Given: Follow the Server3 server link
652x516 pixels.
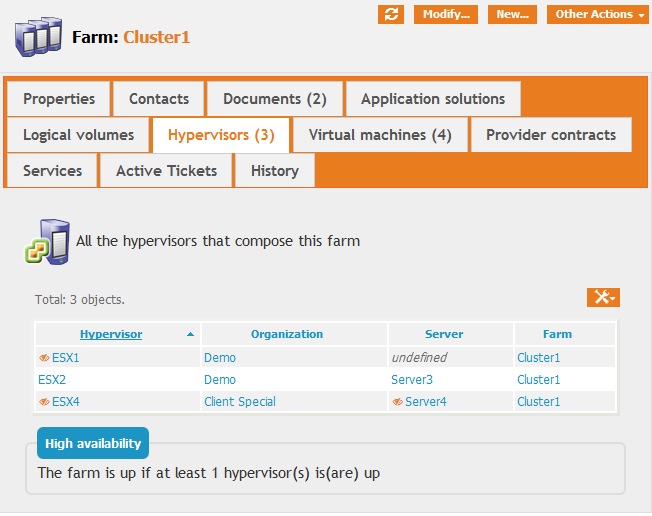Looking at the screenshot, I should [412, 380].
